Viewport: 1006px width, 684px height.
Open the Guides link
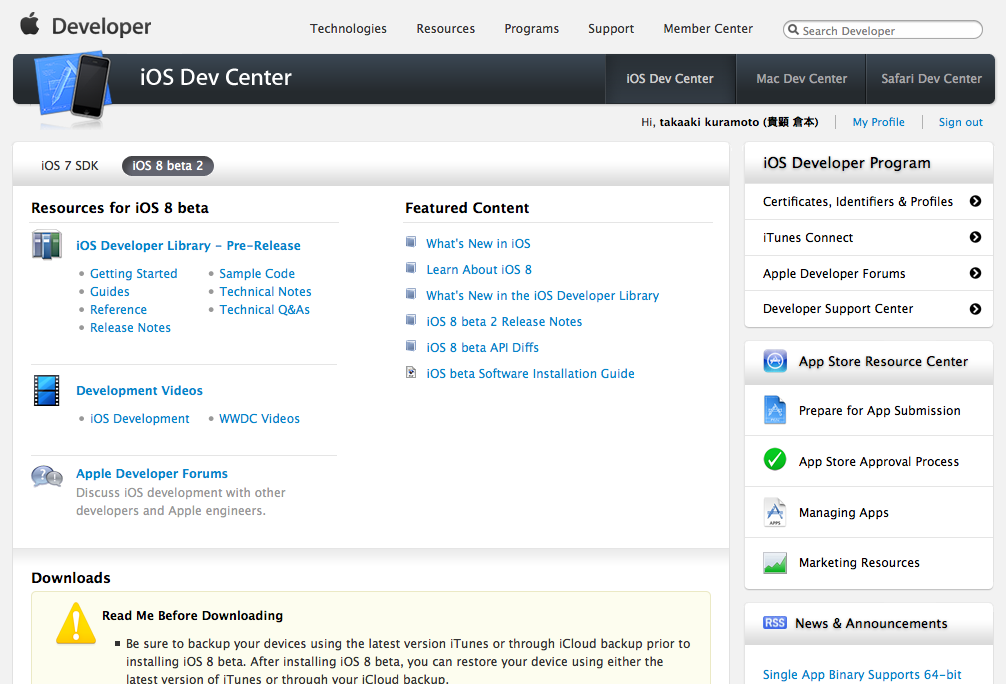click(x=110, y=291)
